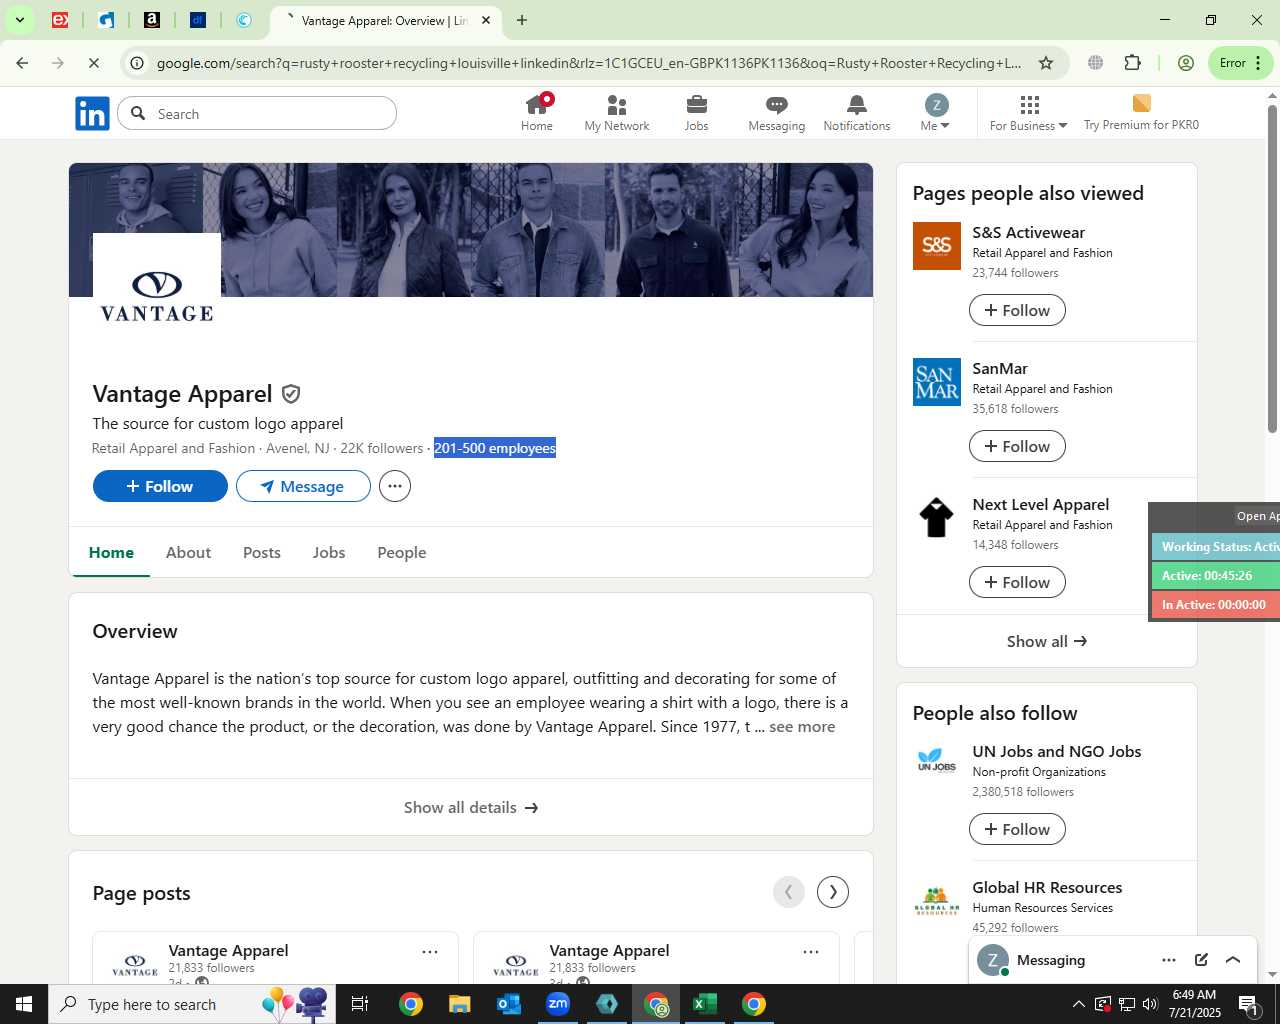Switch to the People tab
The image size is (1280, 1024).
(402, 552)
